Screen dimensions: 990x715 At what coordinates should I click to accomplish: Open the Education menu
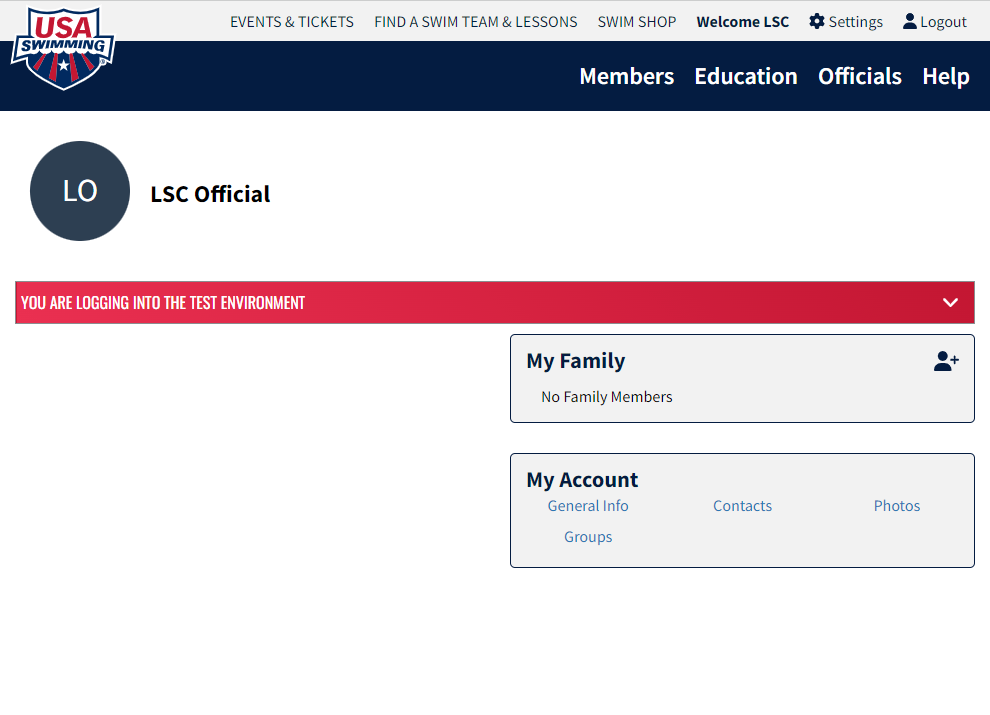click(x=746, y=76)
